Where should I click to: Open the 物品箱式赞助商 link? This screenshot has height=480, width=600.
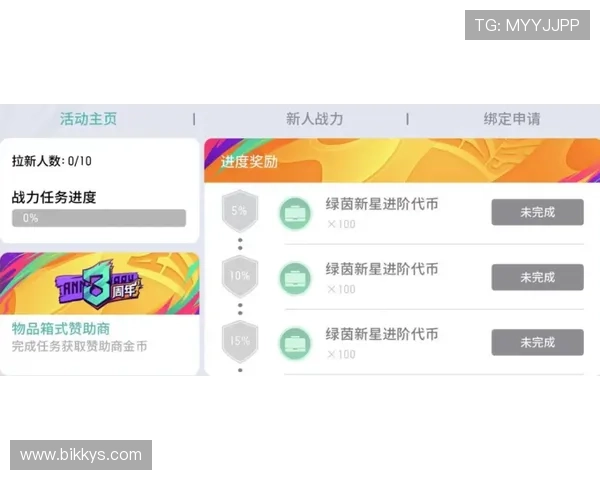tap(61, 329)
